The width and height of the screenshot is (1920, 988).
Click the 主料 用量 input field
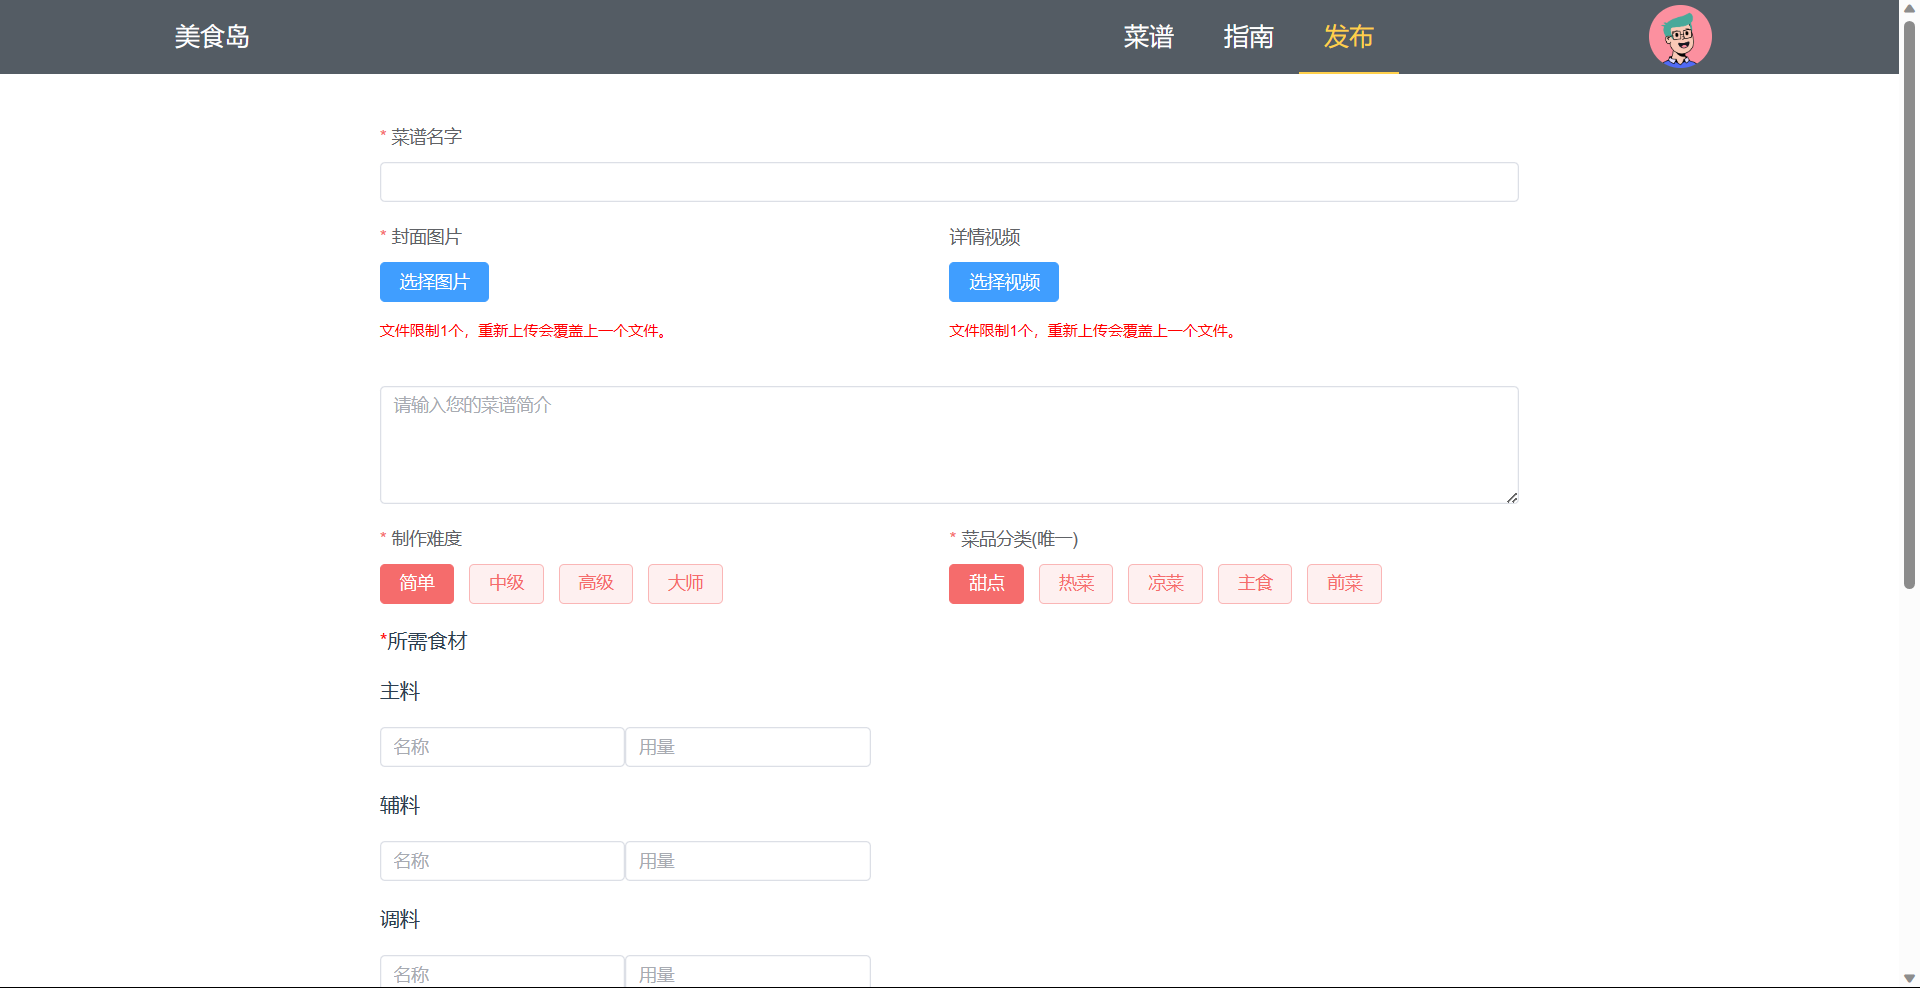pyautogui.click(x=748, y=747)
